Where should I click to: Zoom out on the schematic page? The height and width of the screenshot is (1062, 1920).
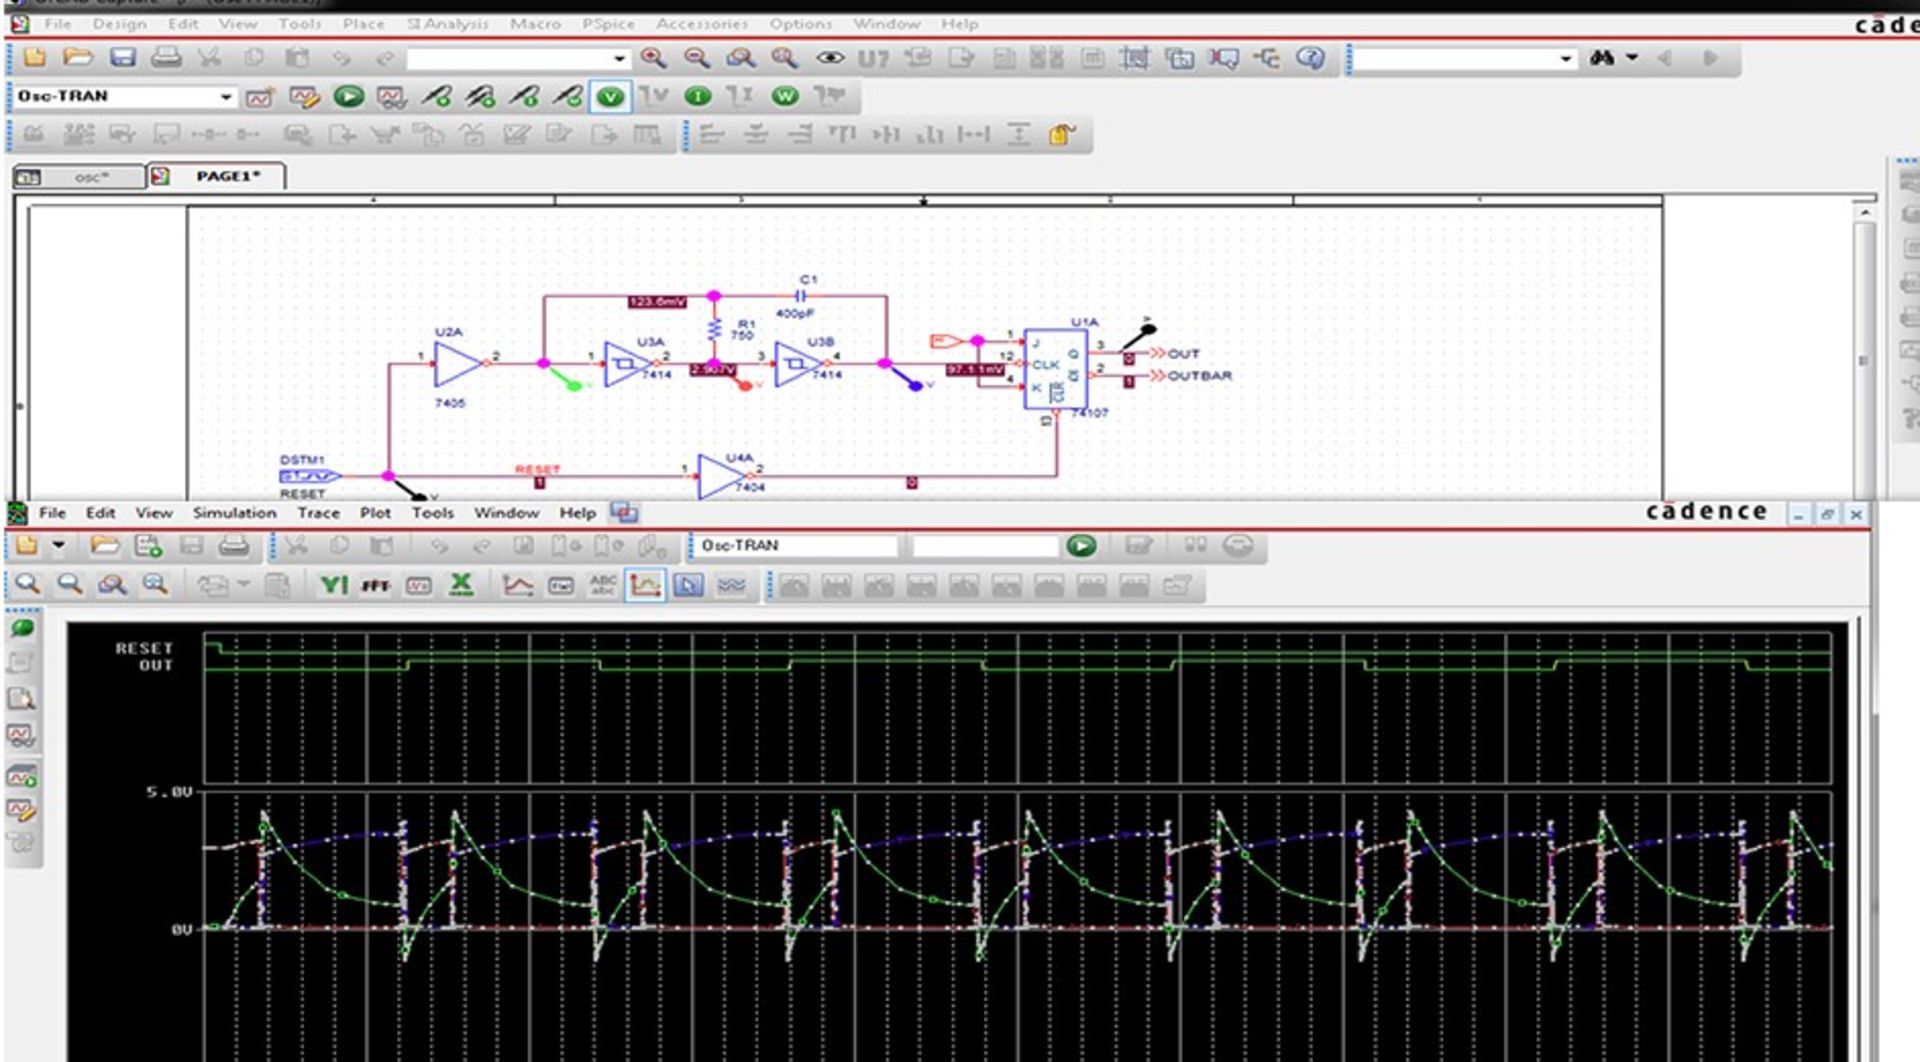point(697,58)
